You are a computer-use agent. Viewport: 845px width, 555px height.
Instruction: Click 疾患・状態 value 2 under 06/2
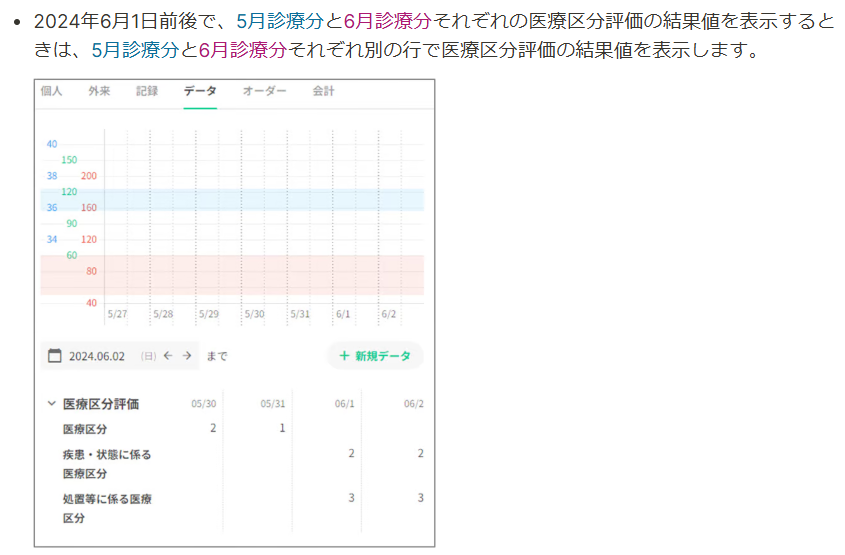420,453
